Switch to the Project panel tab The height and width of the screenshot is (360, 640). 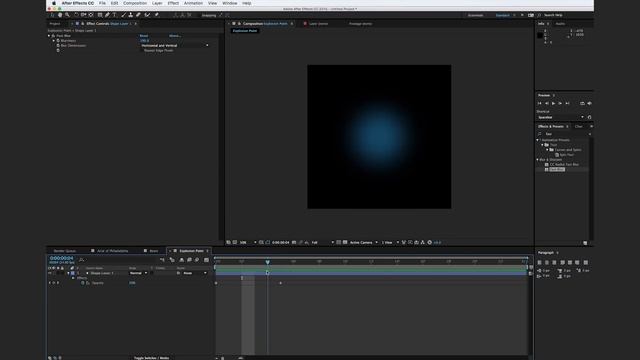click(x=55, y=24)
